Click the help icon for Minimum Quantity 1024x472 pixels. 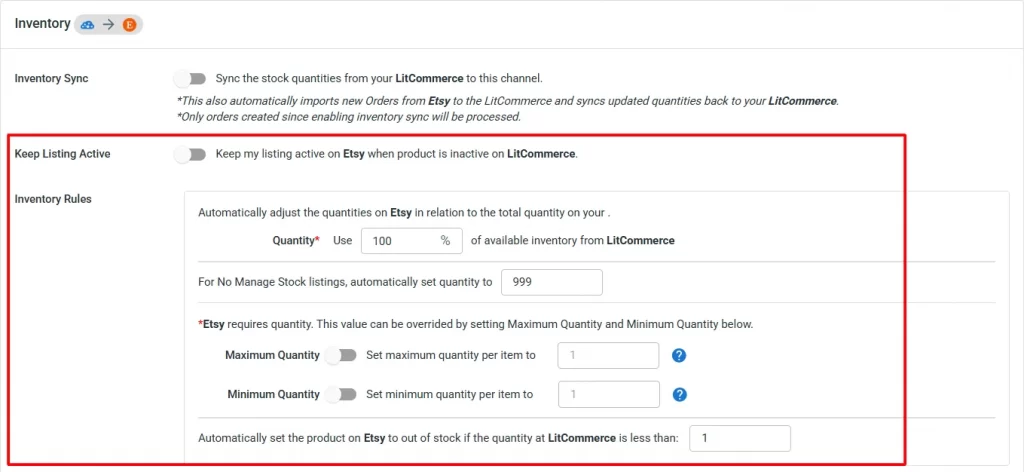679,395
